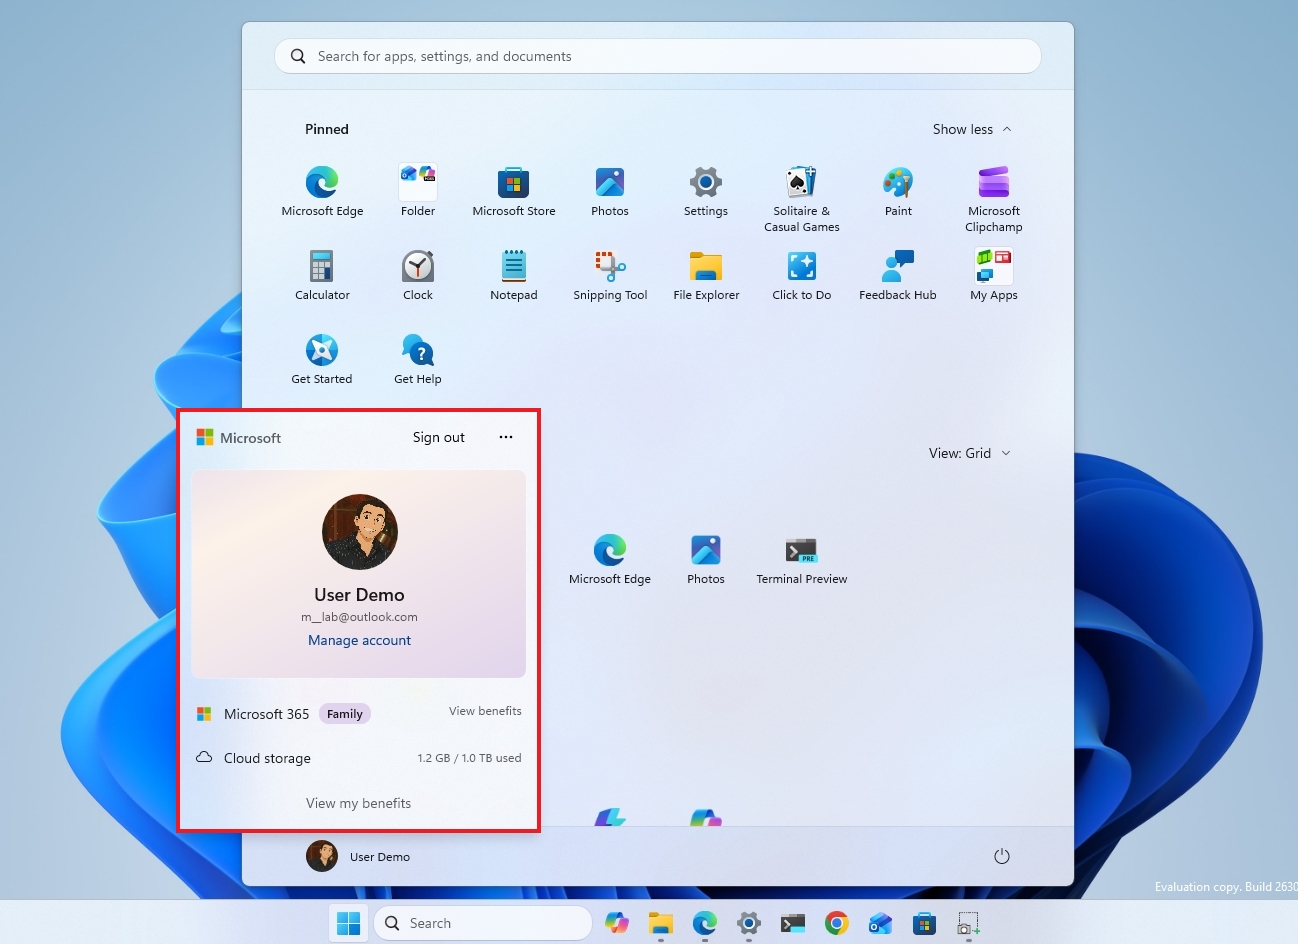This screenshot has height=944, width=1298.
Task: Click View my benefits
Action: (358, 803)
